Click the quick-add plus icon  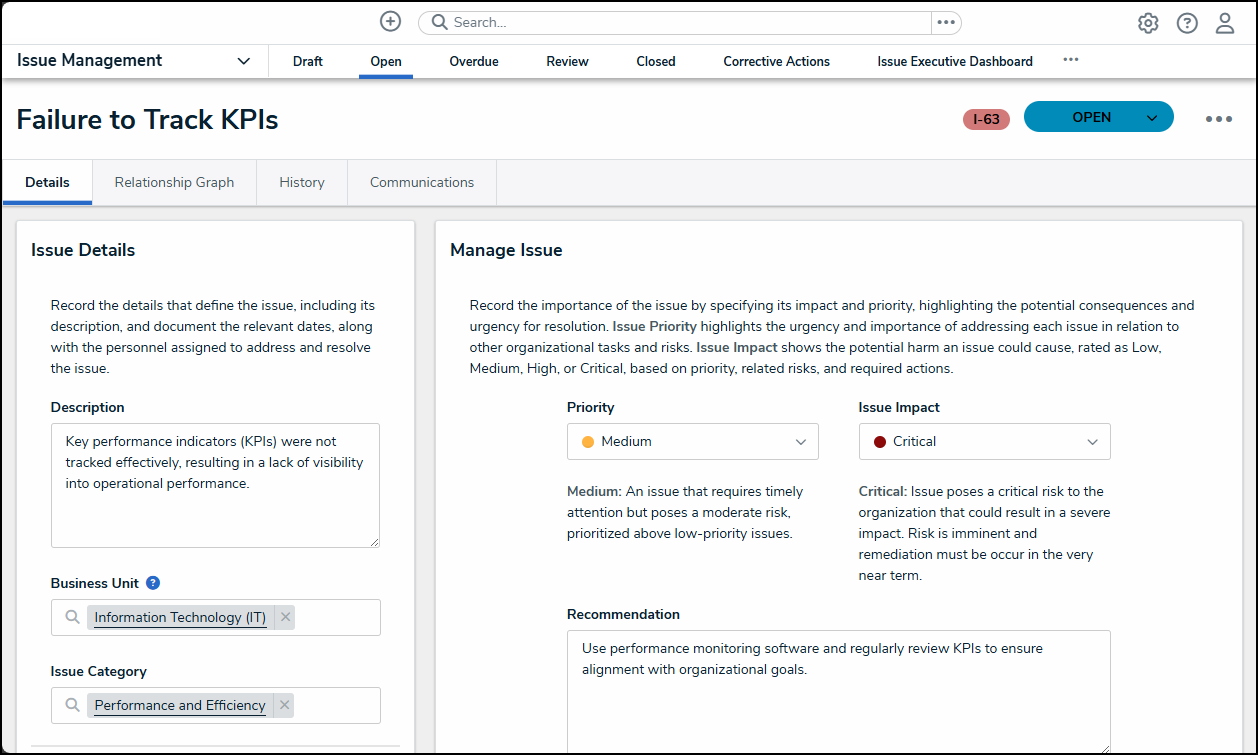391,22
